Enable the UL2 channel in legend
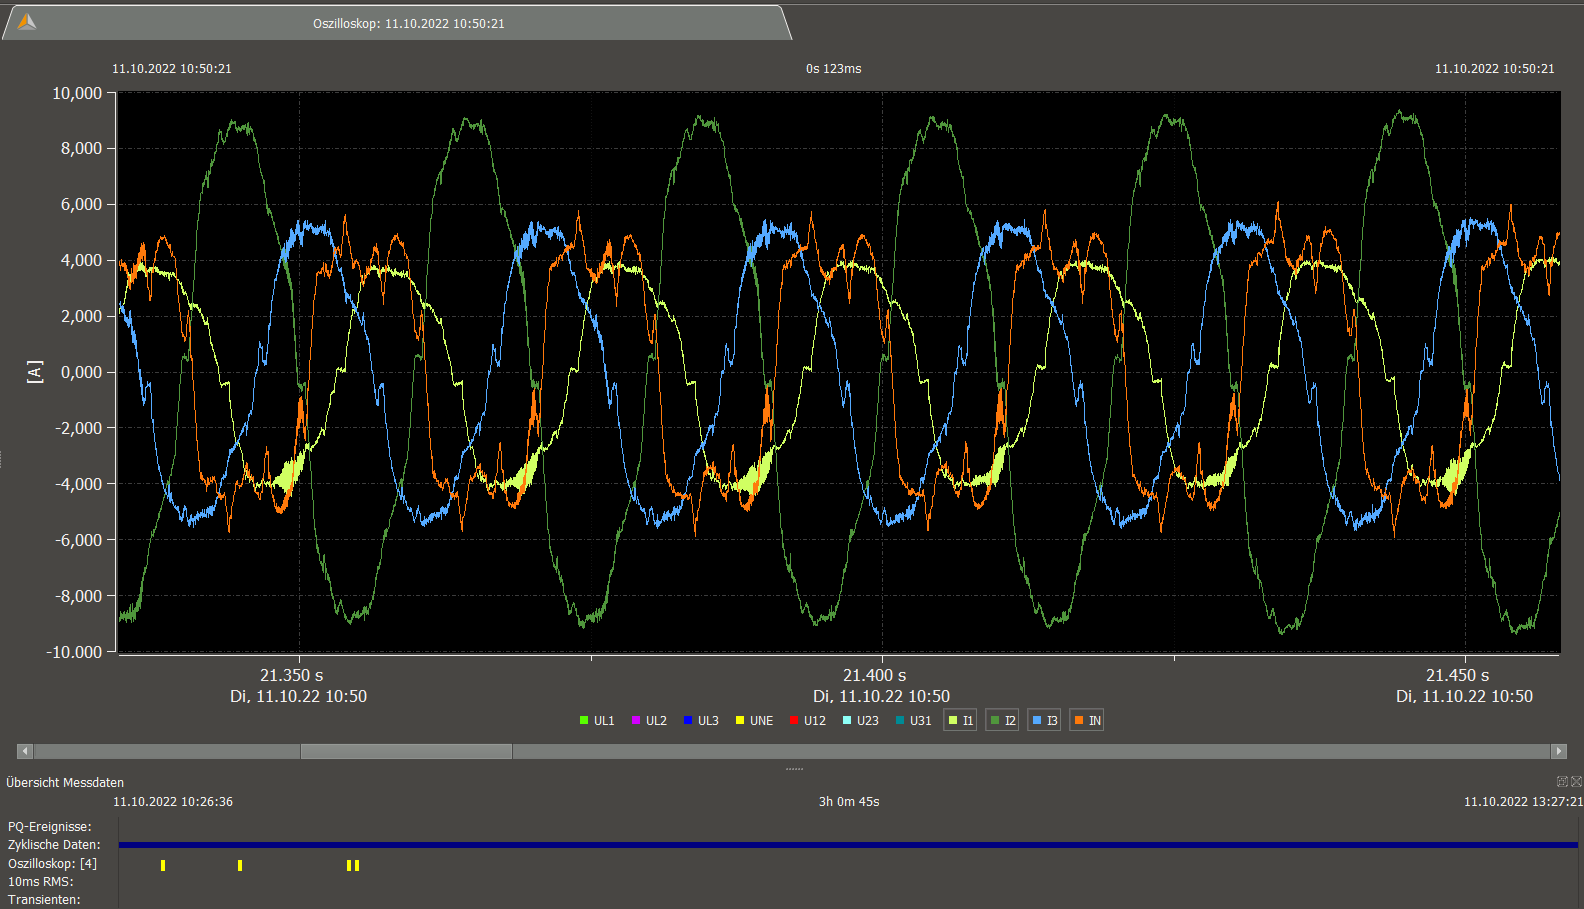The height and width of the screenshot is (909, 1584). click(x=649, y=720)
